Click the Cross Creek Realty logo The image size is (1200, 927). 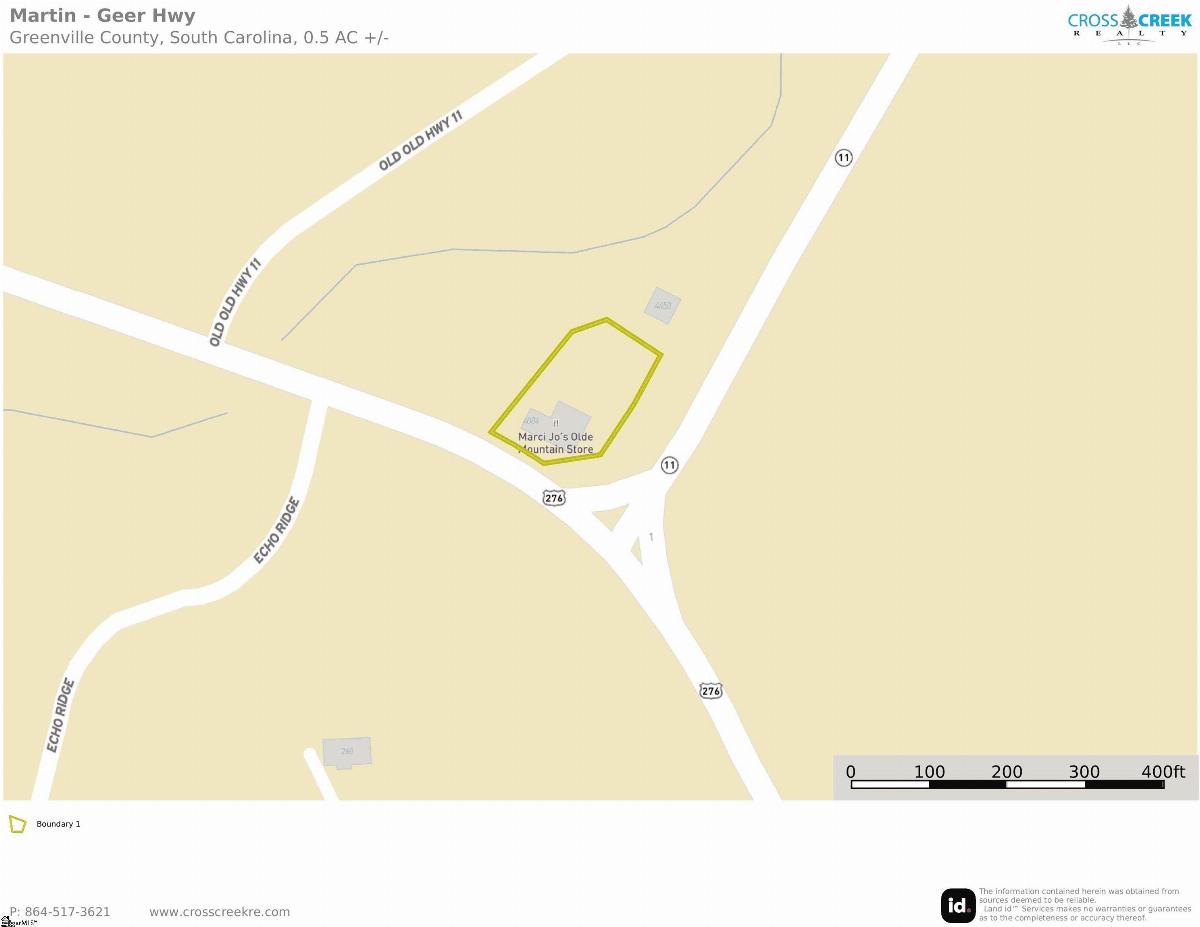(x=1130, y=24)
